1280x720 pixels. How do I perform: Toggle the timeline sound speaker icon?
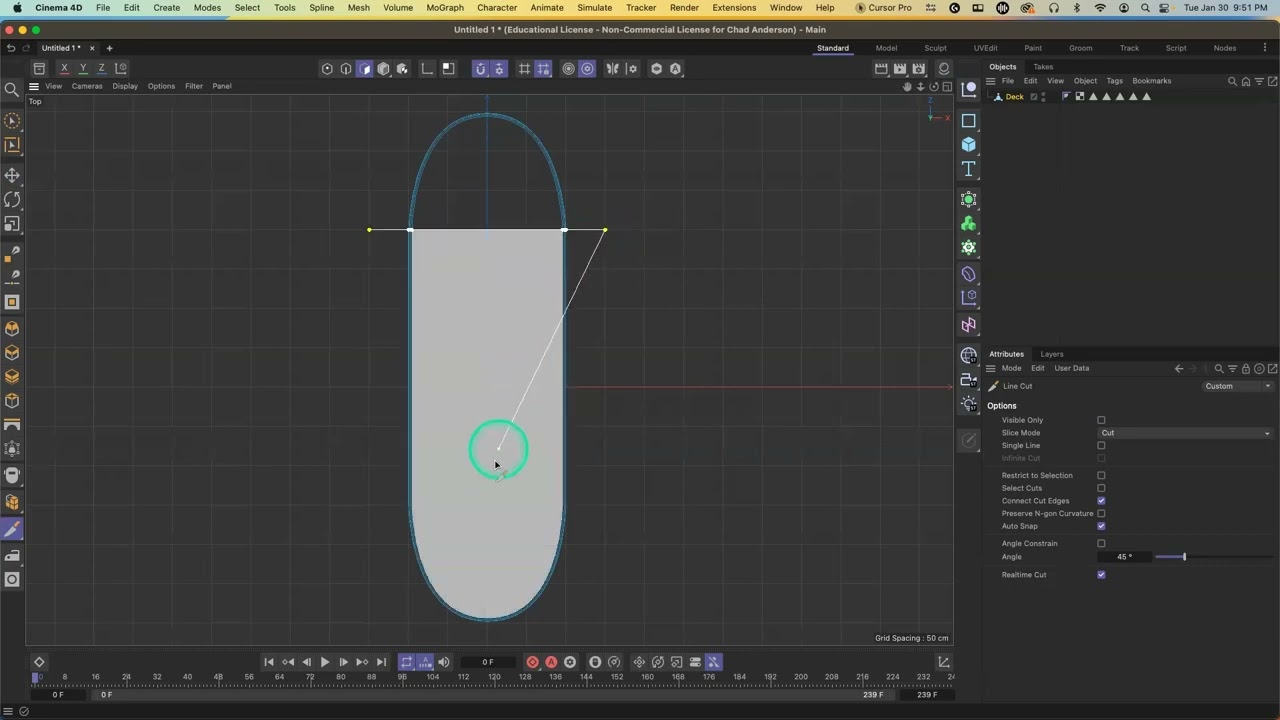click(444, 662)
